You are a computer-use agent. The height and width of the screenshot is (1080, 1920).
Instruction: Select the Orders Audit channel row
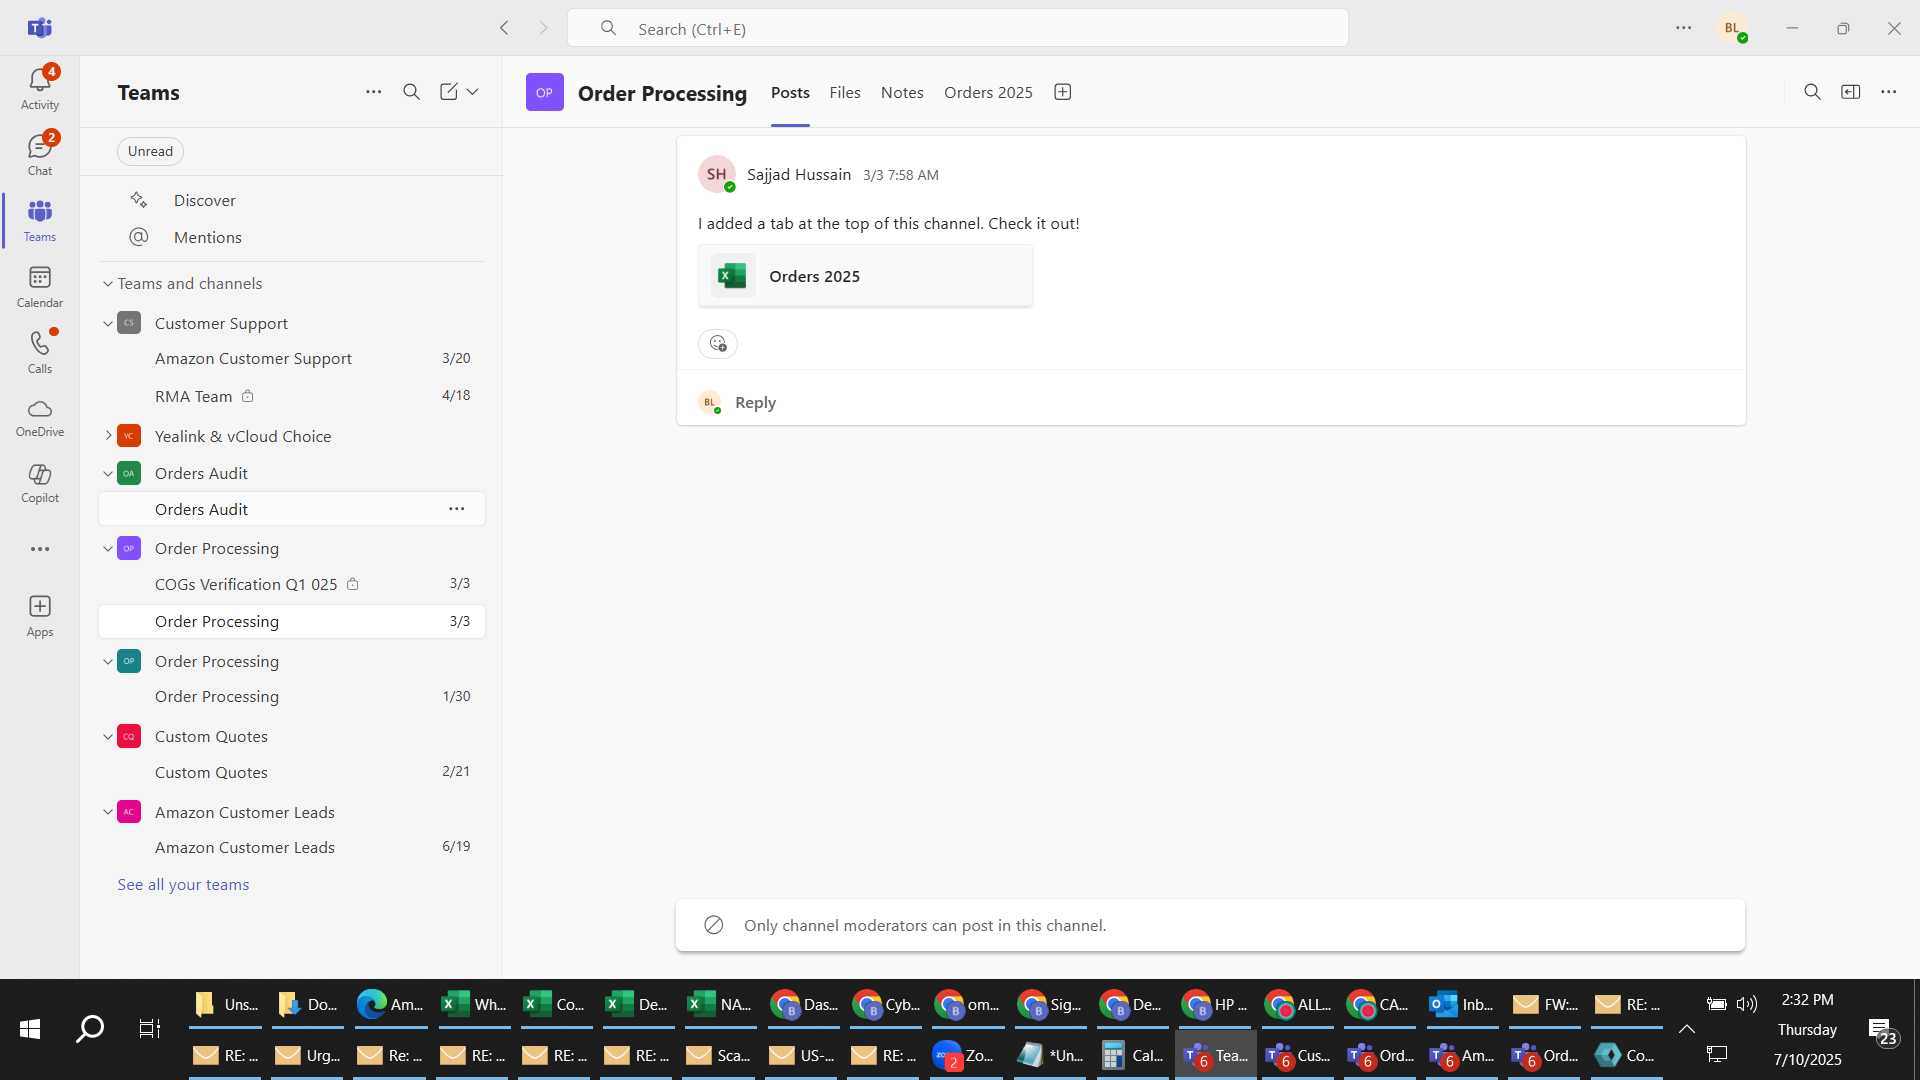(292, 509)
